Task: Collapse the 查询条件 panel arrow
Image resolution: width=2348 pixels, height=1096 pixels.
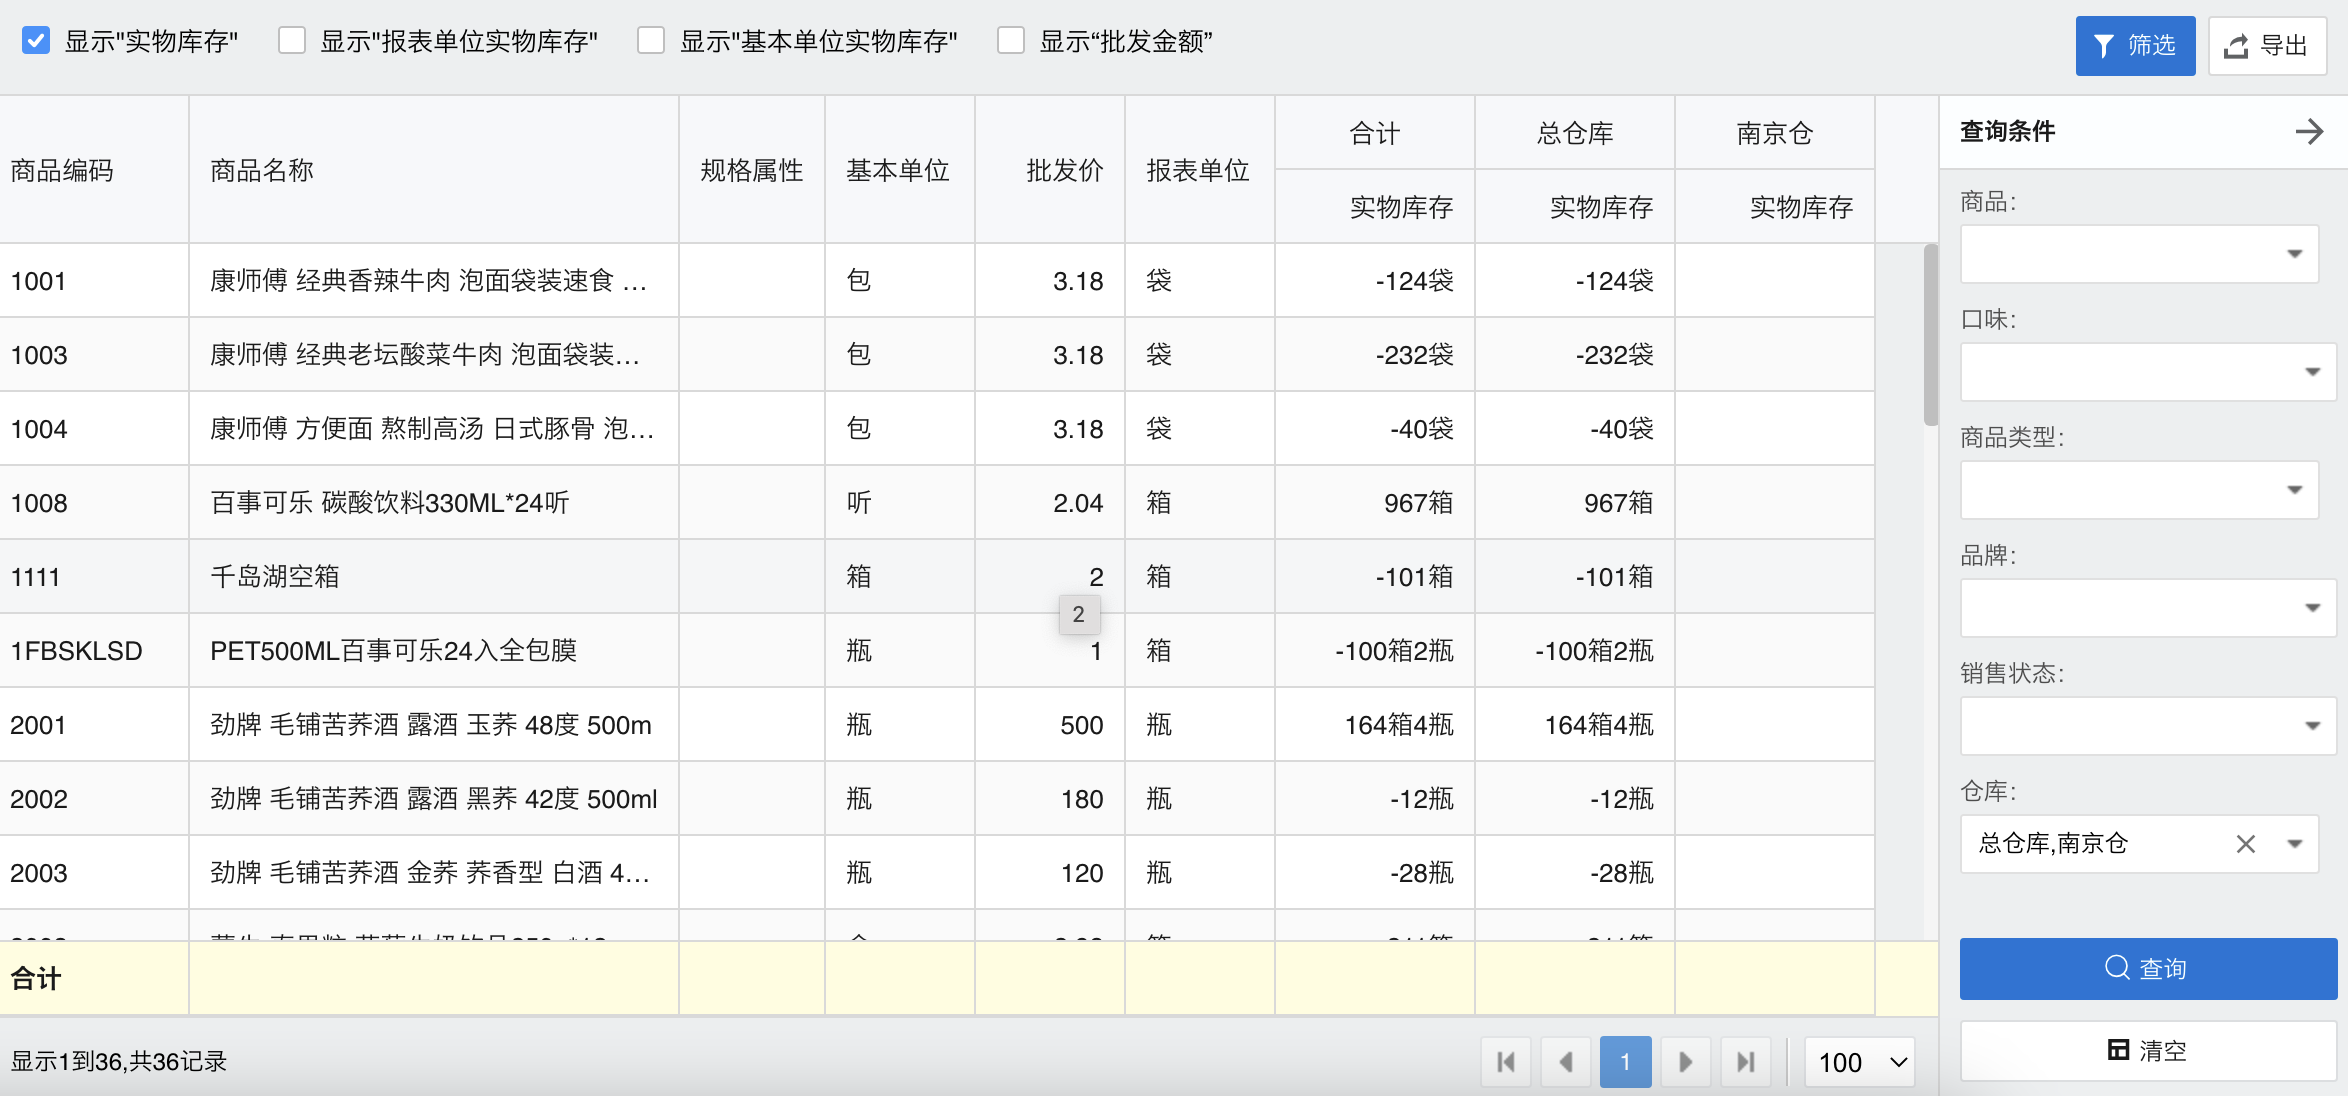Action: coord(2310,131)
